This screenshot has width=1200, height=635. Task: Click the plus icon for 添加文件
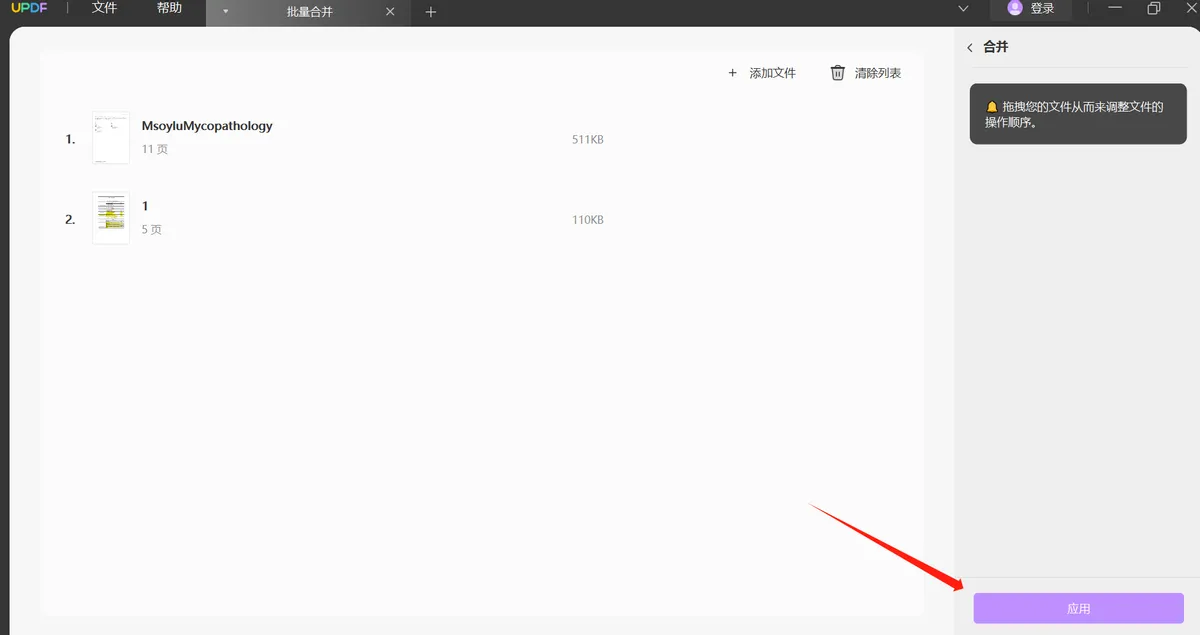pos(732,73)
